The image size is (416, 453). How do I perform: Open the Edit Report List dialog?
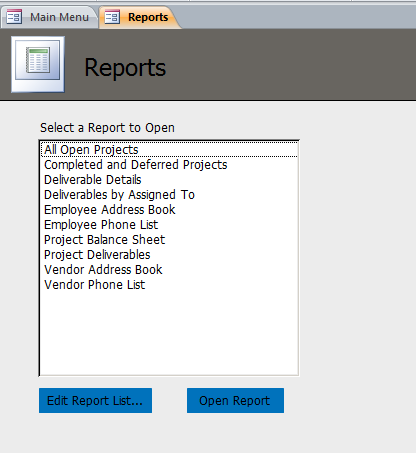(x=95, y=400)
